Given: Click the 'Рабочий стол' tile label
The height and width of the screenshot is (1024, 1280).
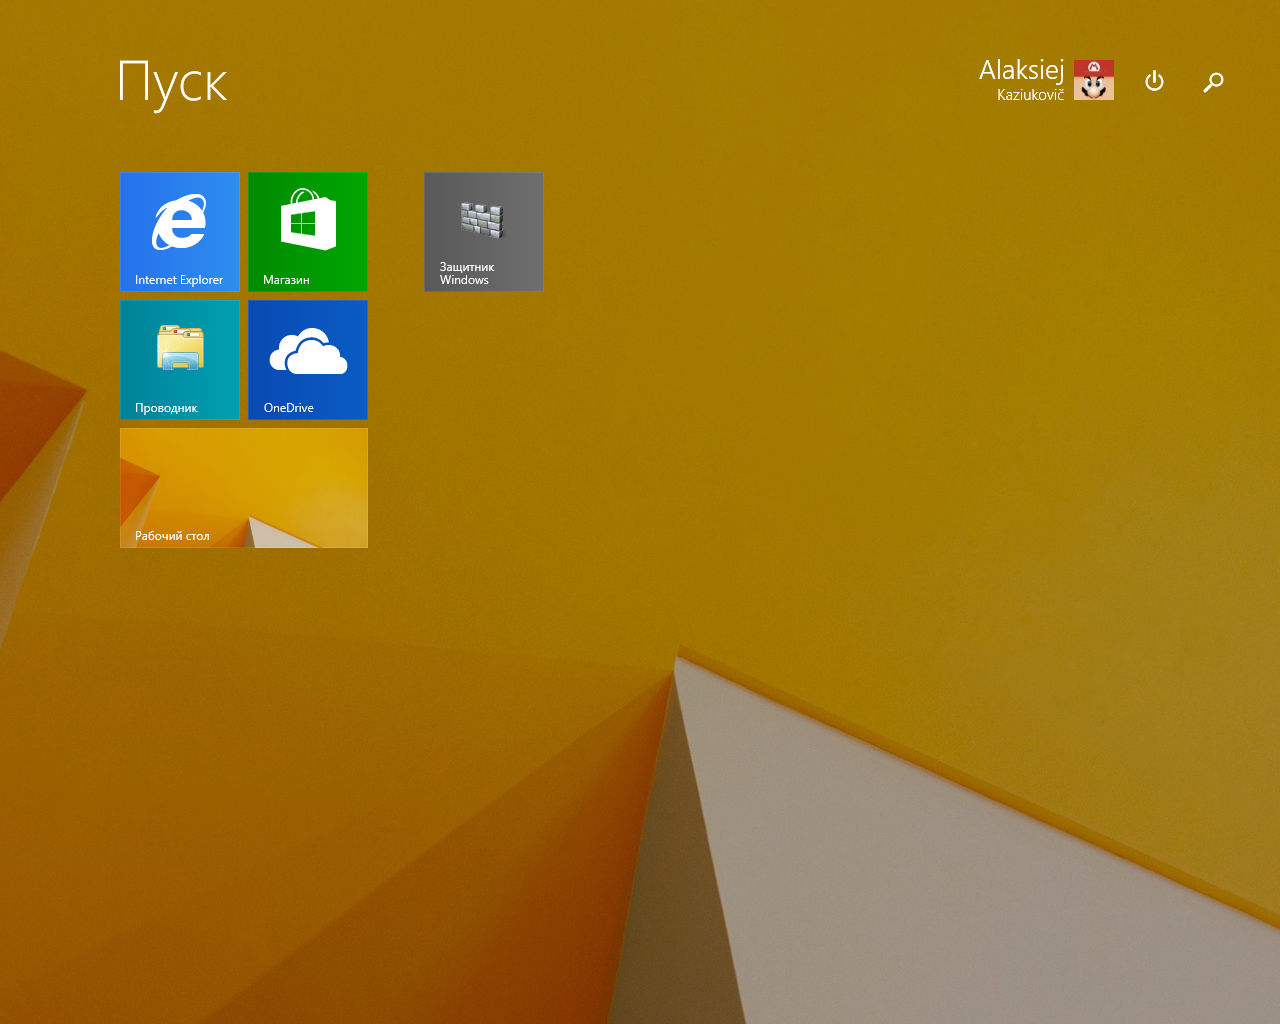Looking at the screenshot, I should point(172,536).
